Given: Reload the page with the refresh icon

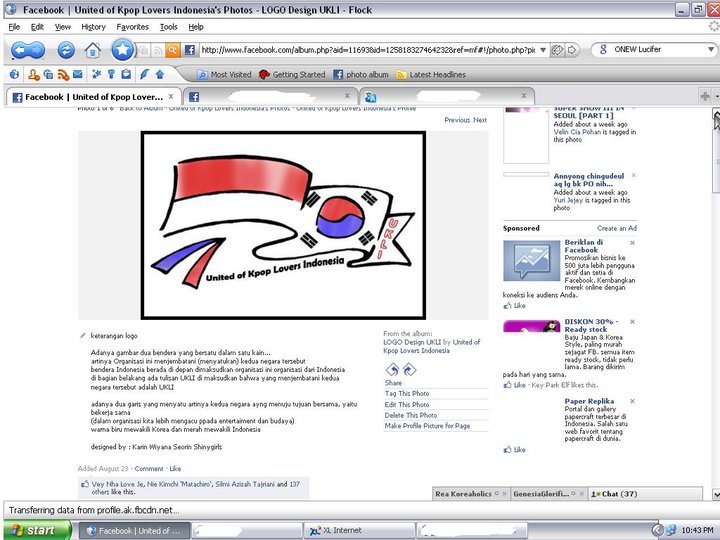Looking at the screenshot, I should (66, 50).
